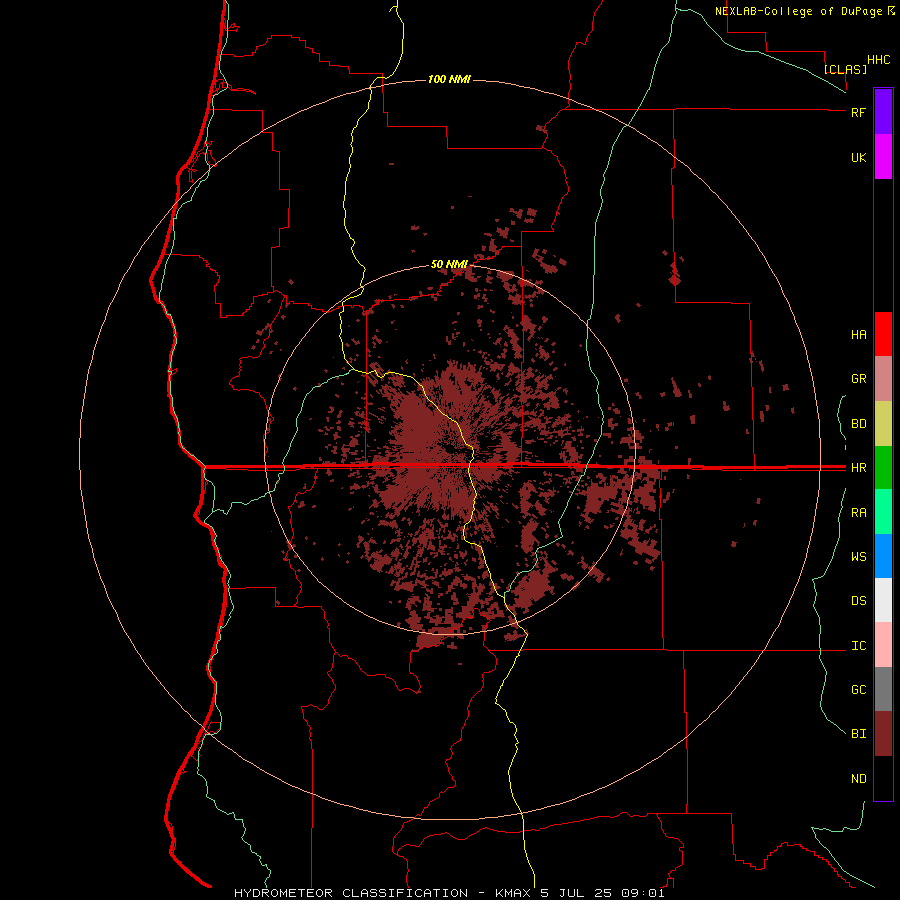Click the BD legend label
Image resolution: width=900 pixels, height=900 pixels.
(x=859, y=424)
